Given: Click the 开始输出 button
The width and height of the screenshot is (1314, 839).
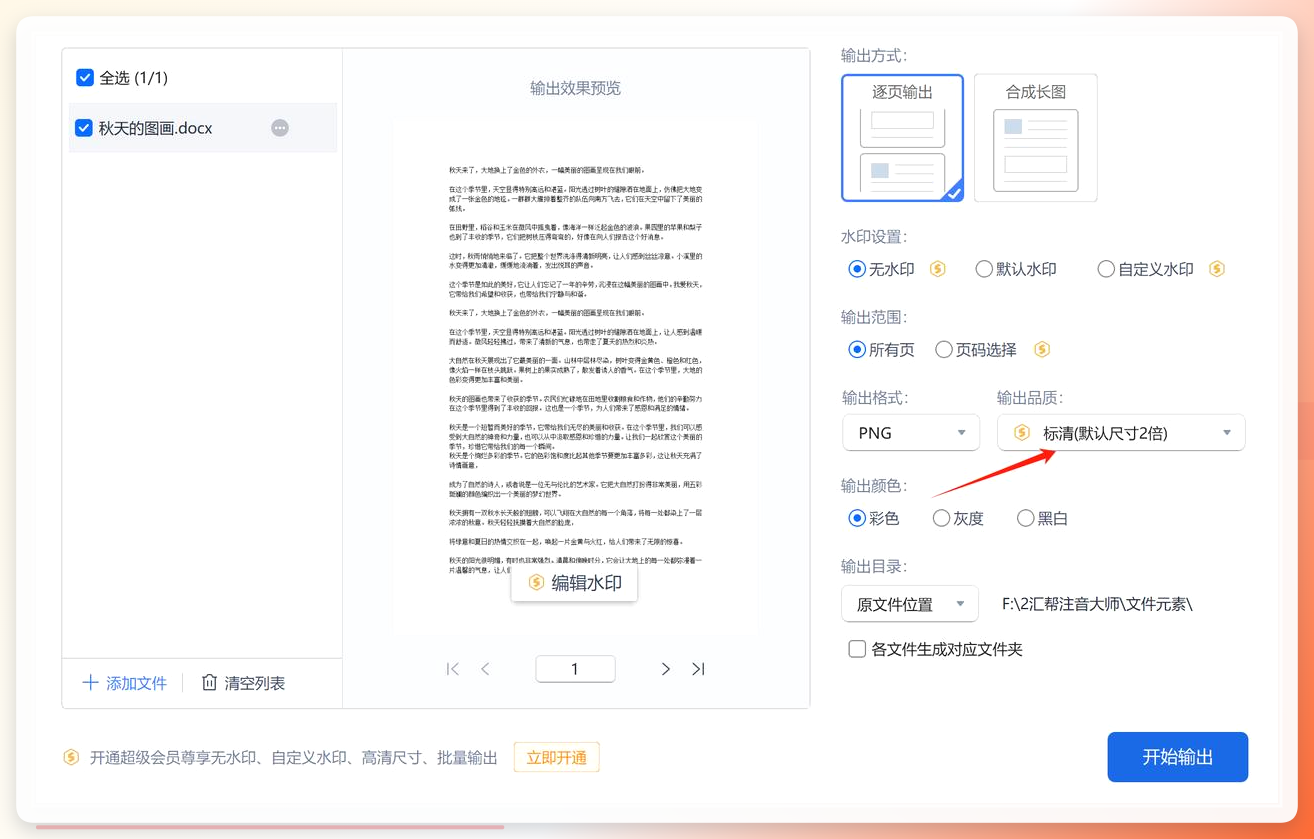Looking at the screenshot, I should pos(1178,757).
